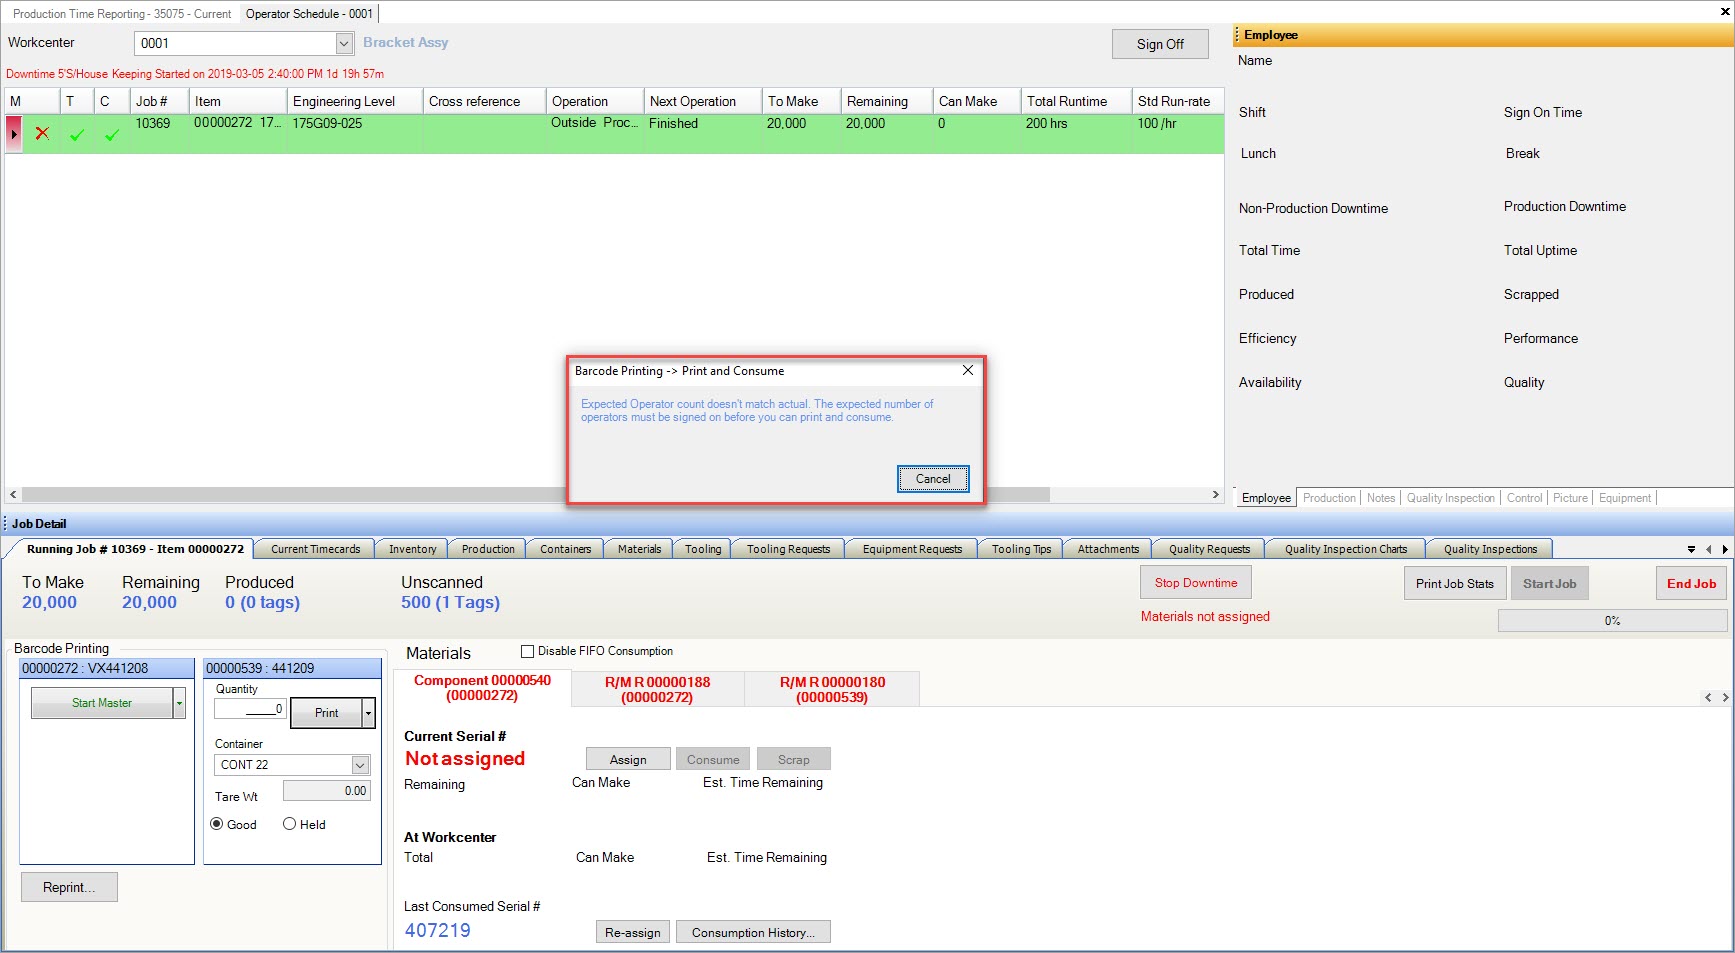Click the Print button in Barcode Printing
This screenshot has width=1735, height=953.
(x=326, y=713)
